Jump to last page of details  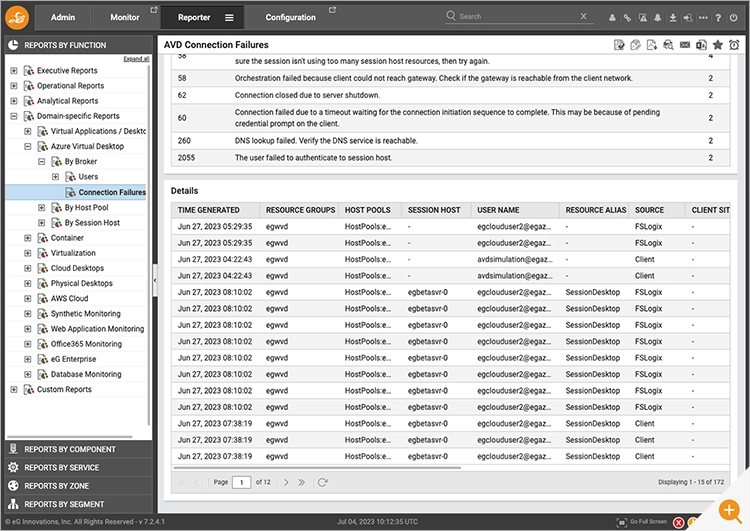(301, 482)
